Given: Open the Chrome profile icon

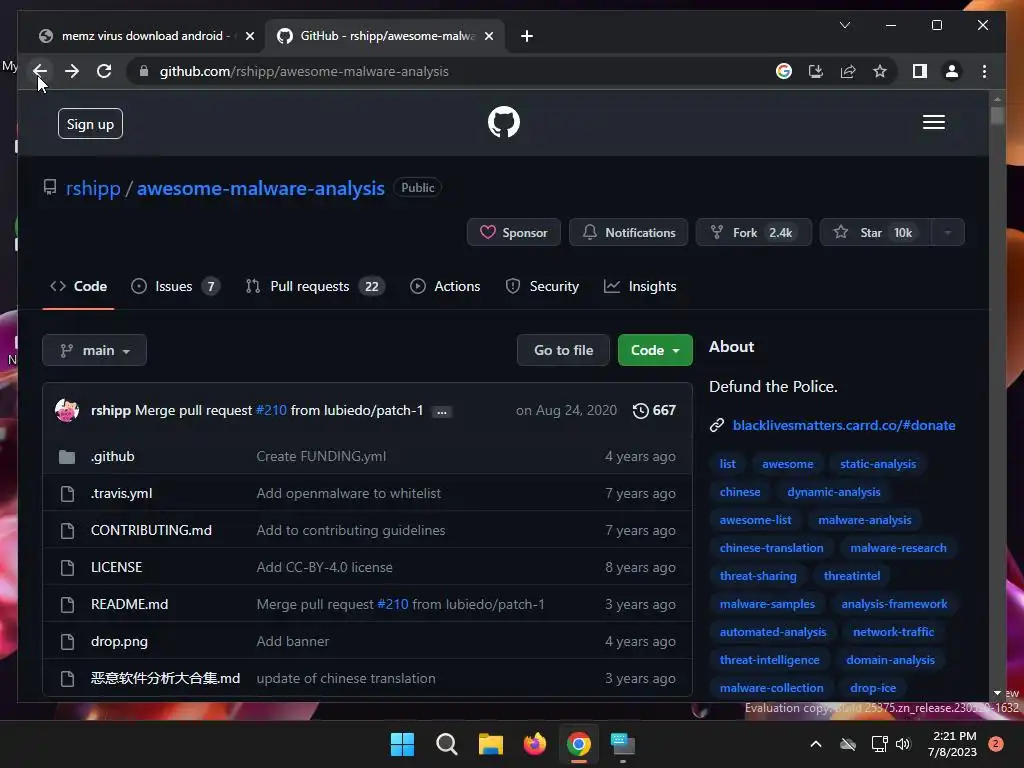Looking at the screenshot, I should click(x=952, y=71).
